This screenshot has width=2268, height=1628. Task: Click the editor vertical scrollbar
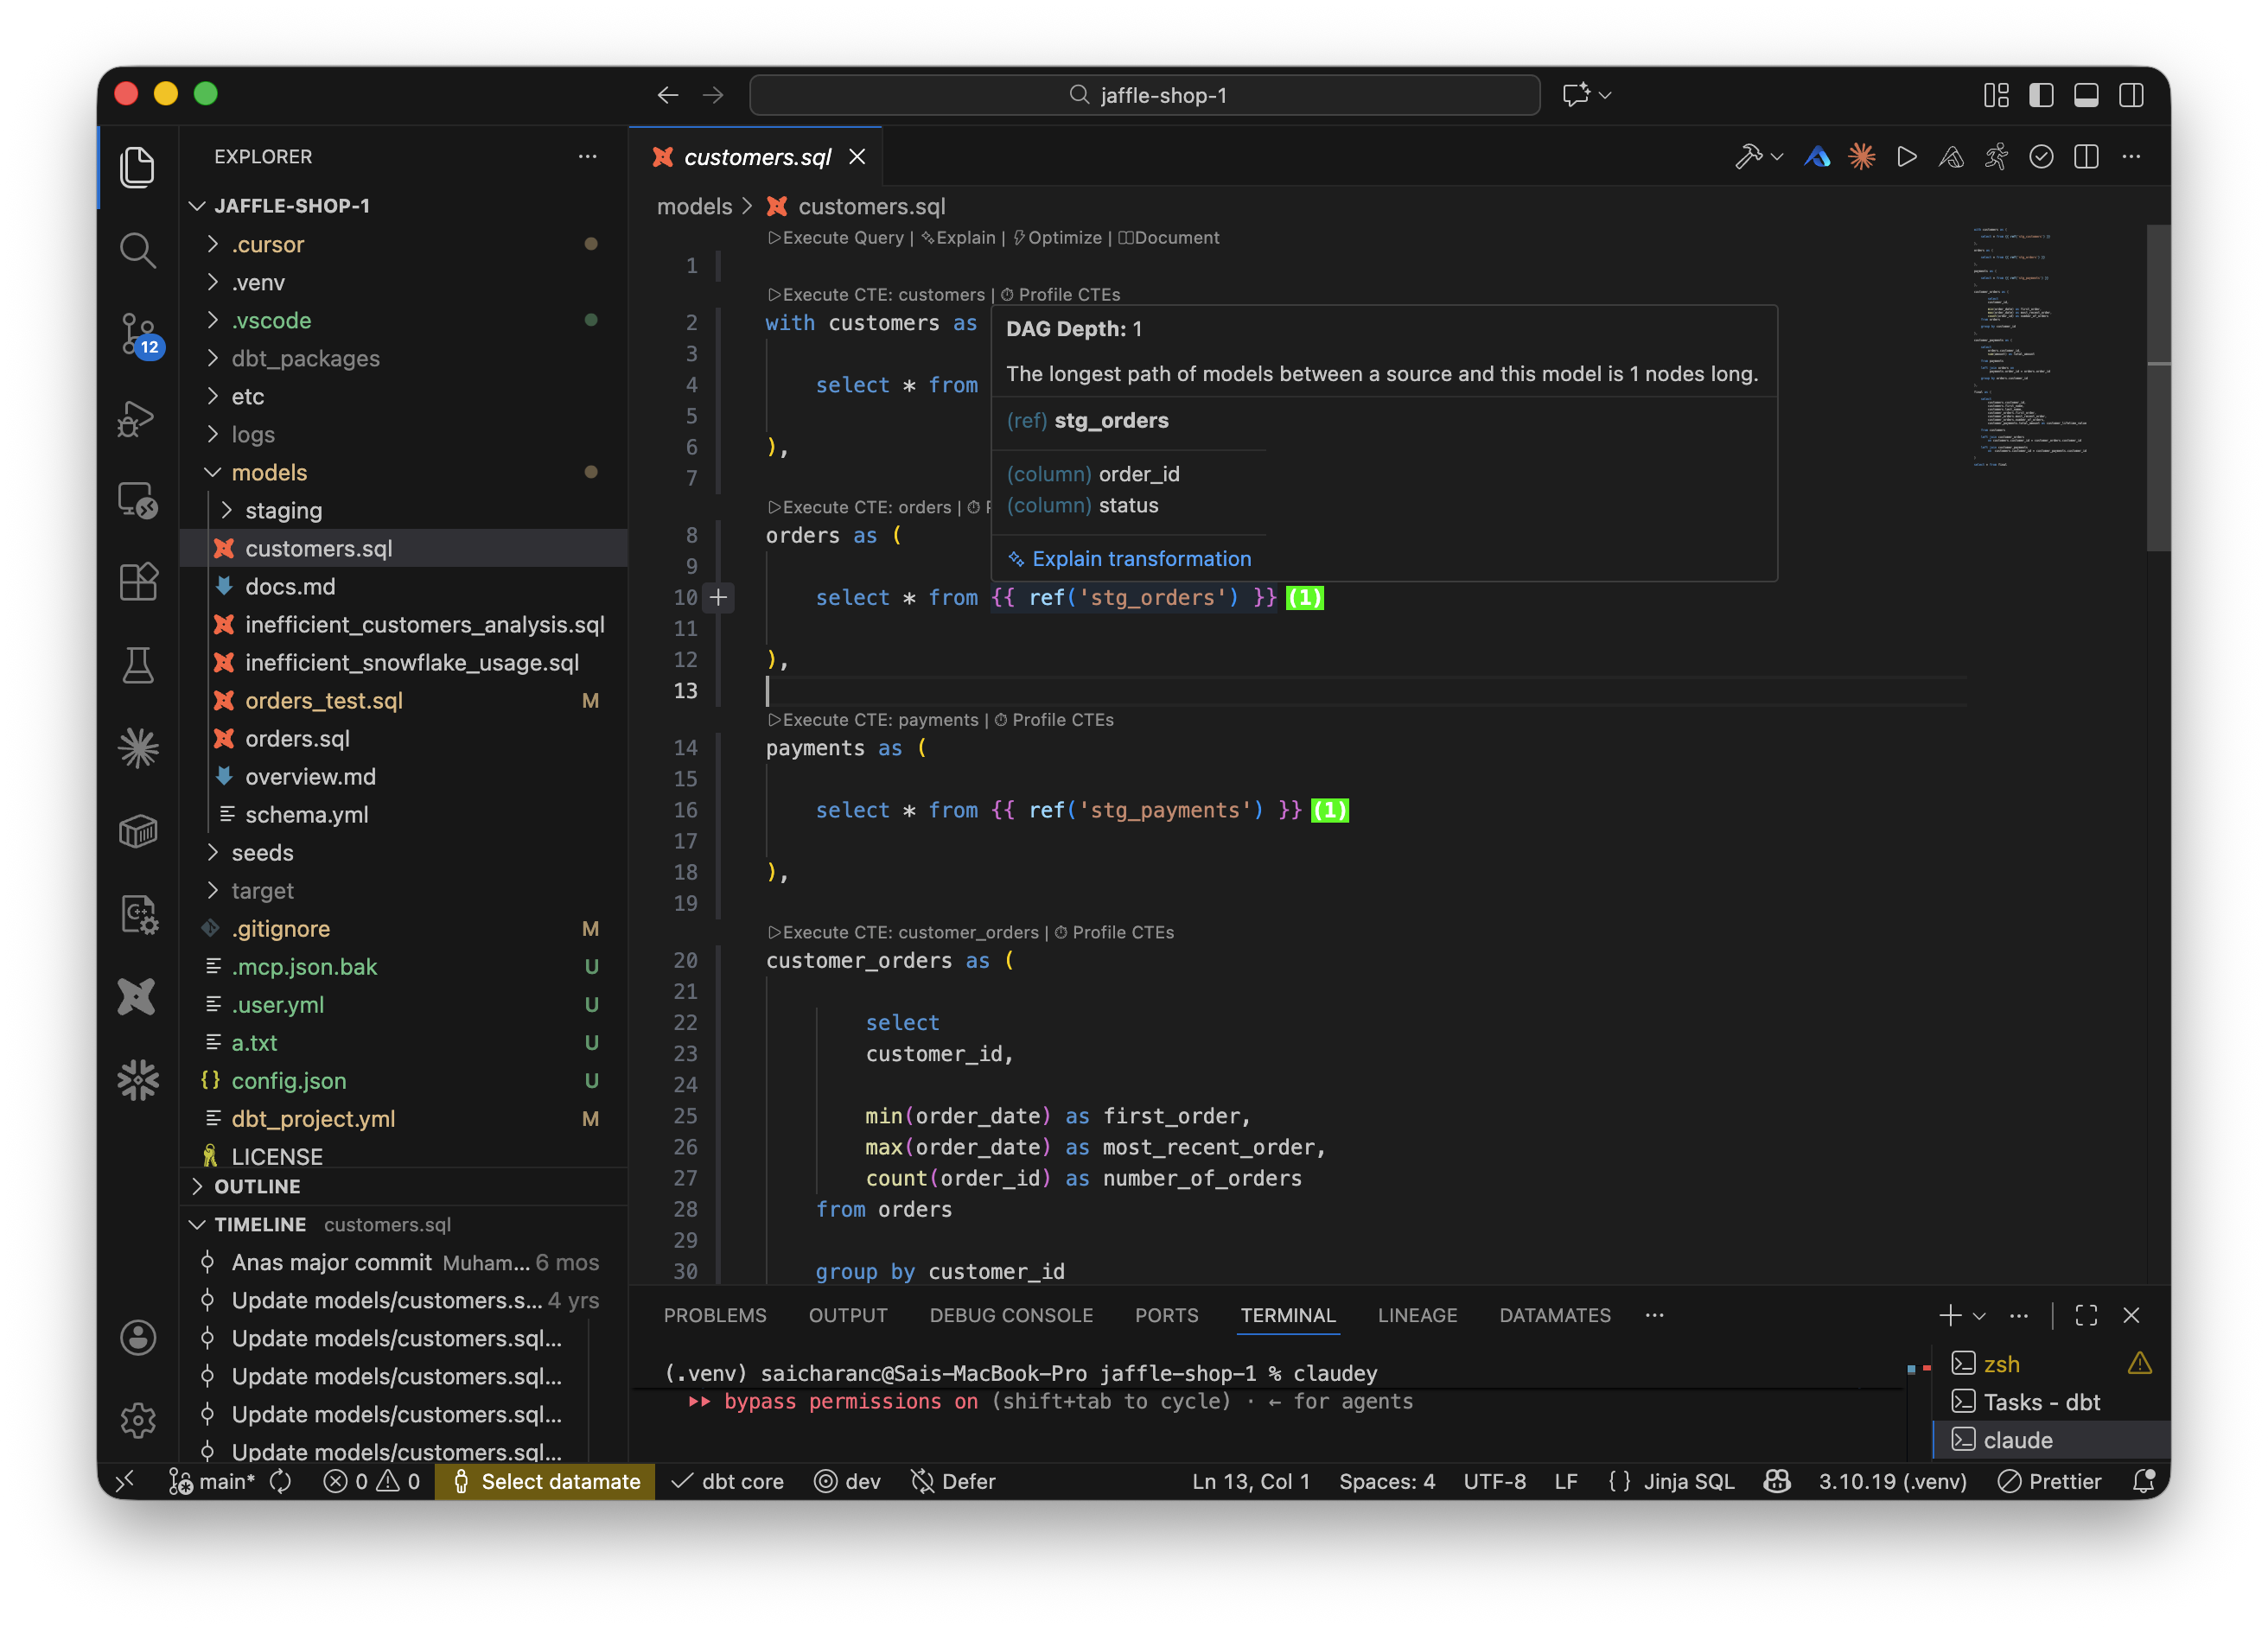[2158, 388]
